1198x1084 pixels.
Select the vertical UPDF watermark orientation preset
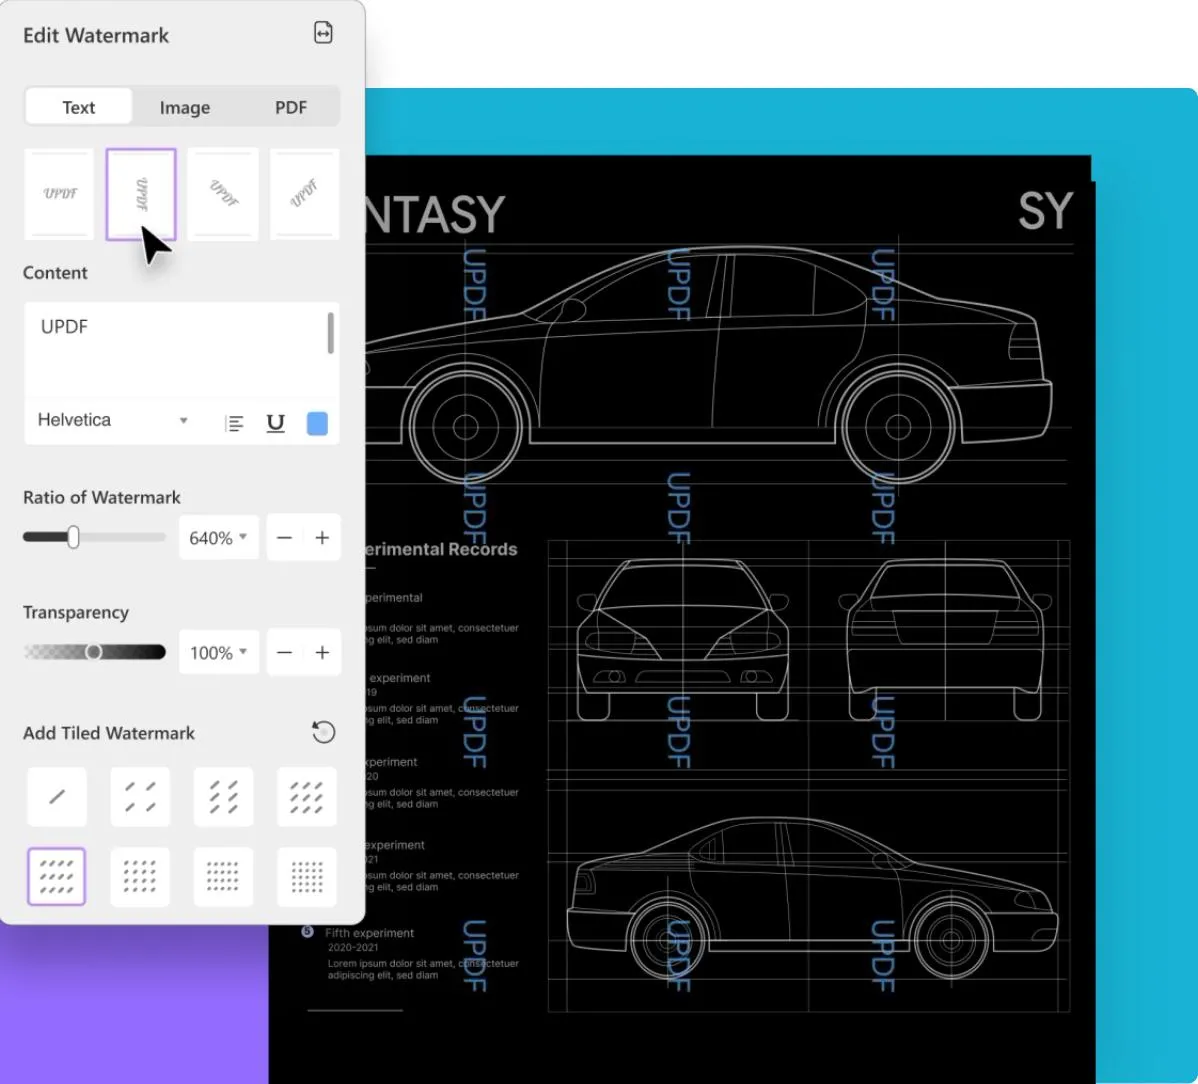(141, 194)
